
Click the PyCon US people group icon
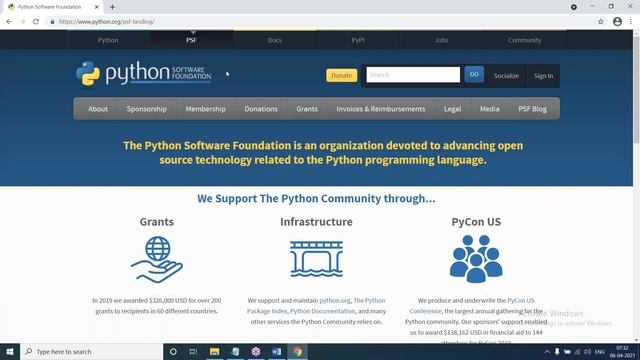476,259
